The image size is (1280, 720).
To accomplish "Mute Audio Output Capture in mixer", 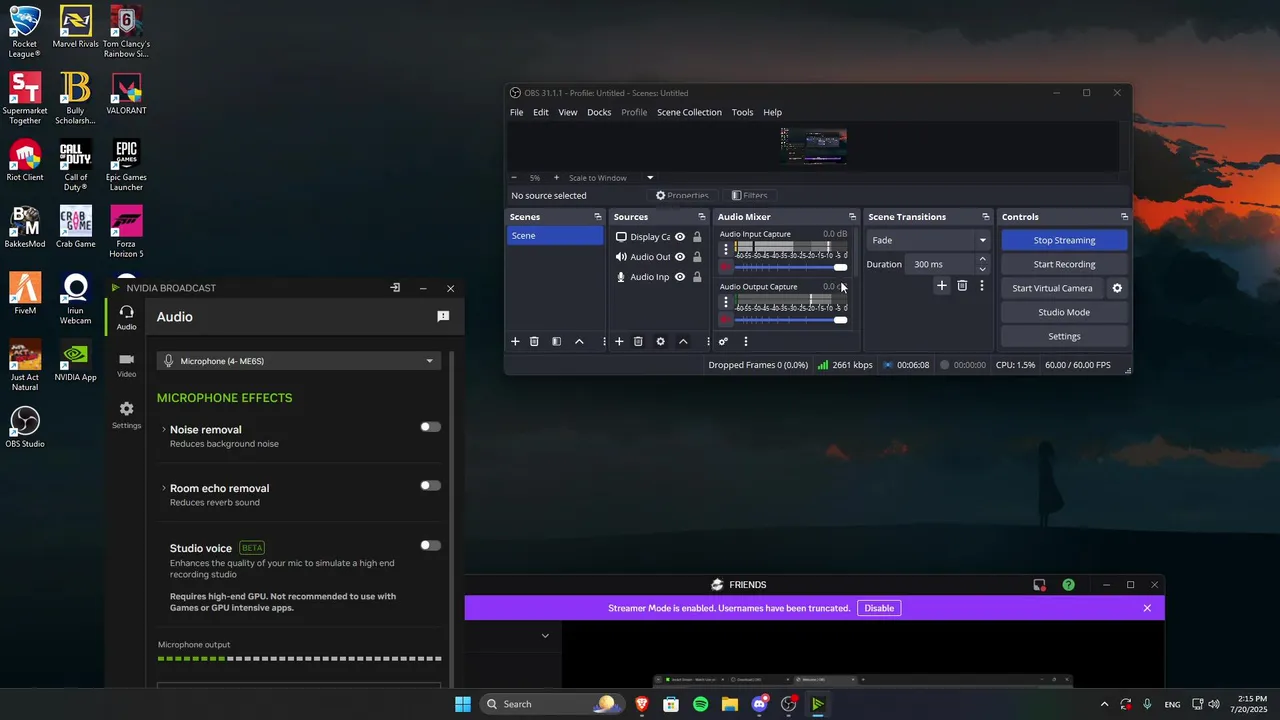I will 726,320.
